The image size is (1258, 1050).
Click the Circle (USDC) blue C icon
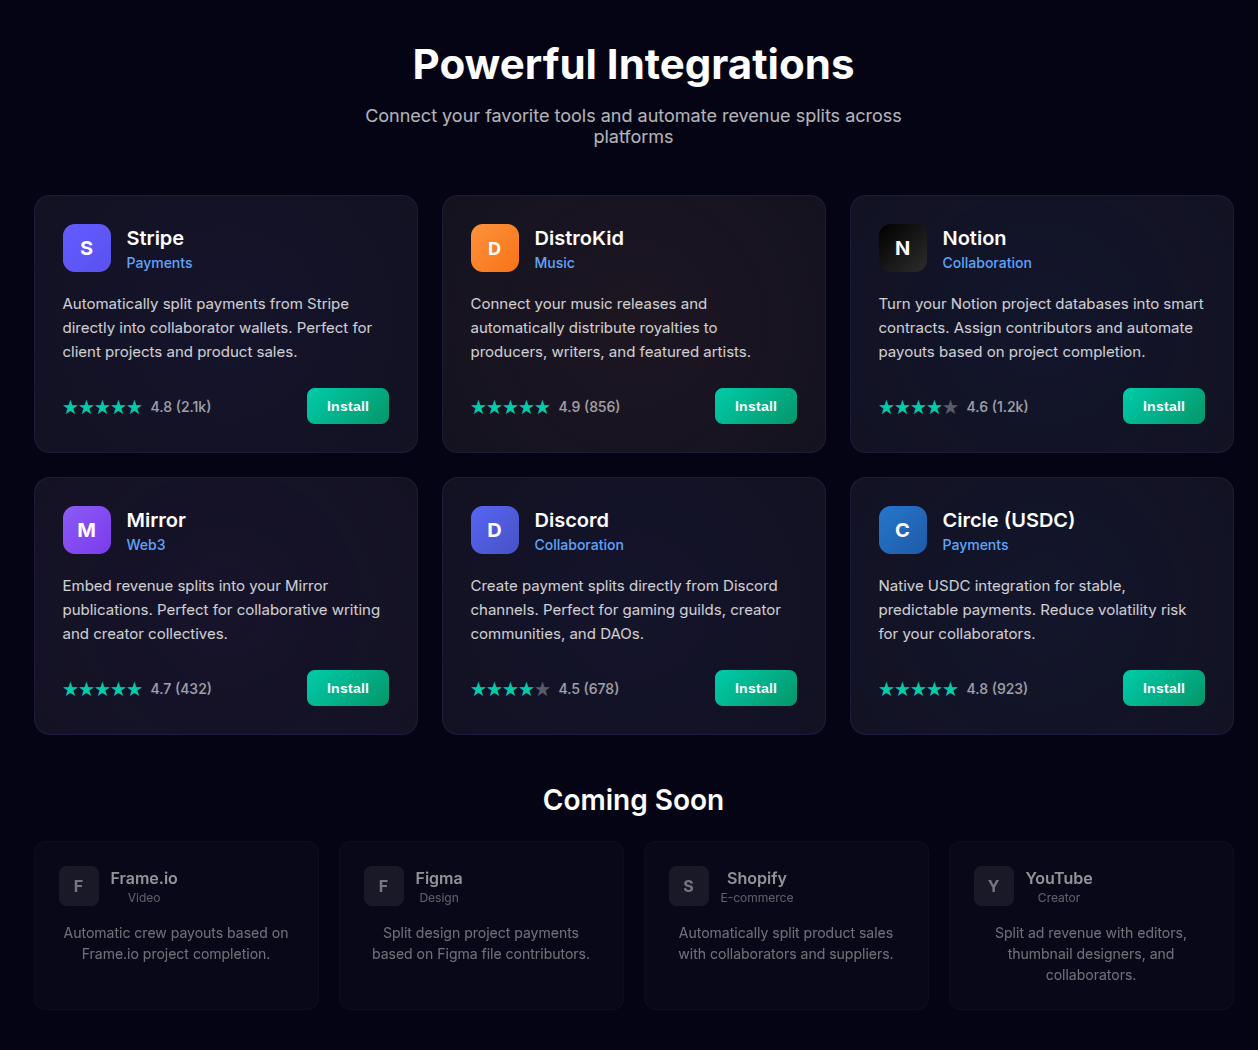[x=903, y=530]
